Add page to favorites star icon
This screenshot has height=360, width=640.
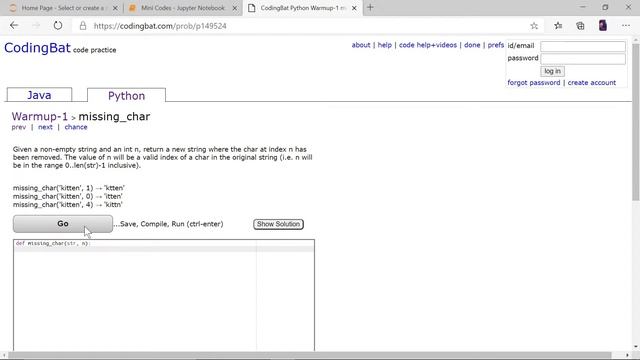(x=534, y=26)
